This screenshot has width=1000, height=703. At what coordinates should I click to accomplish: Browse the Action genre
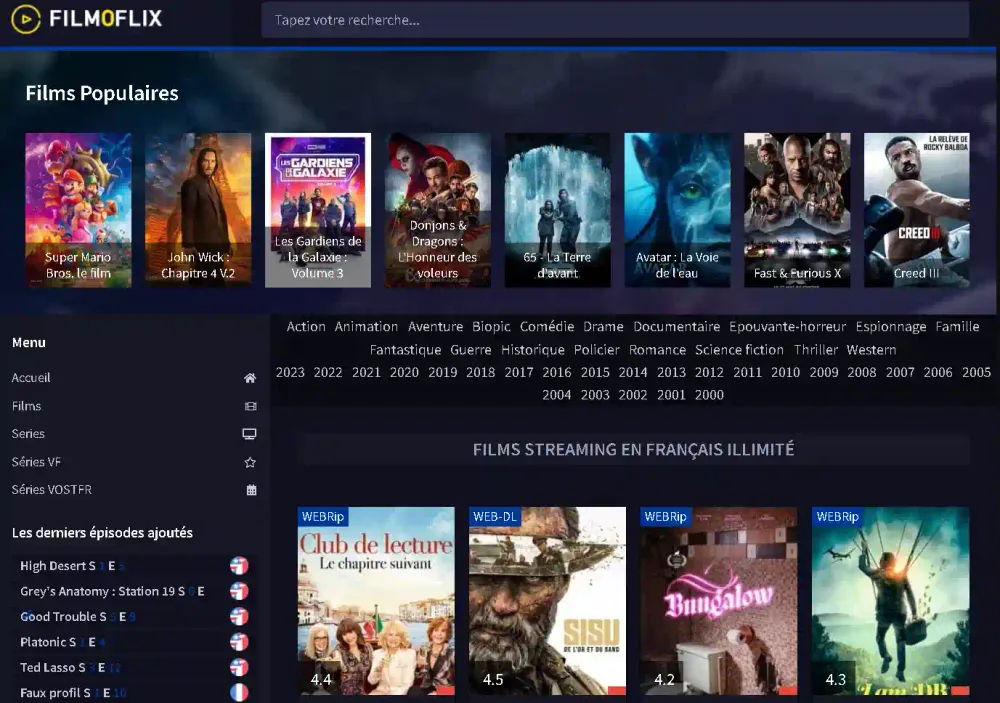[x=306, y=326]
